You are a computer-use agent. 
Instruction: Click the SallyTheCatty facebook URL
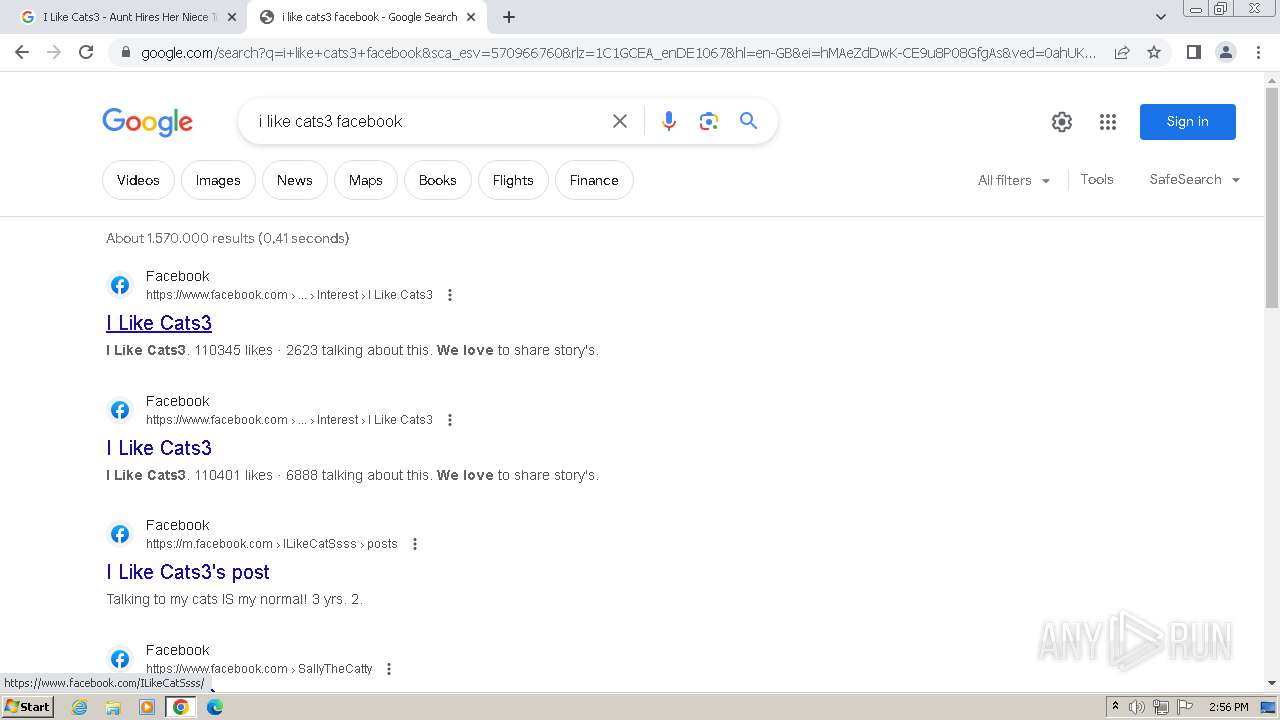[259, 669]
